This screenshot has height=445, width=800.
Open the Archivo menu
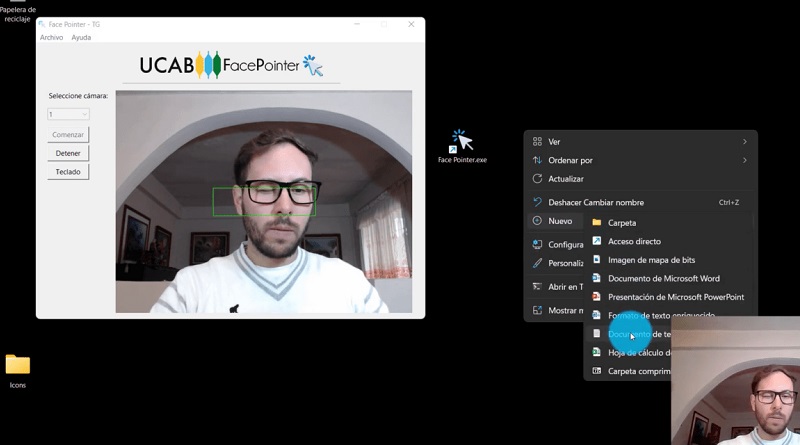[52, 37]
